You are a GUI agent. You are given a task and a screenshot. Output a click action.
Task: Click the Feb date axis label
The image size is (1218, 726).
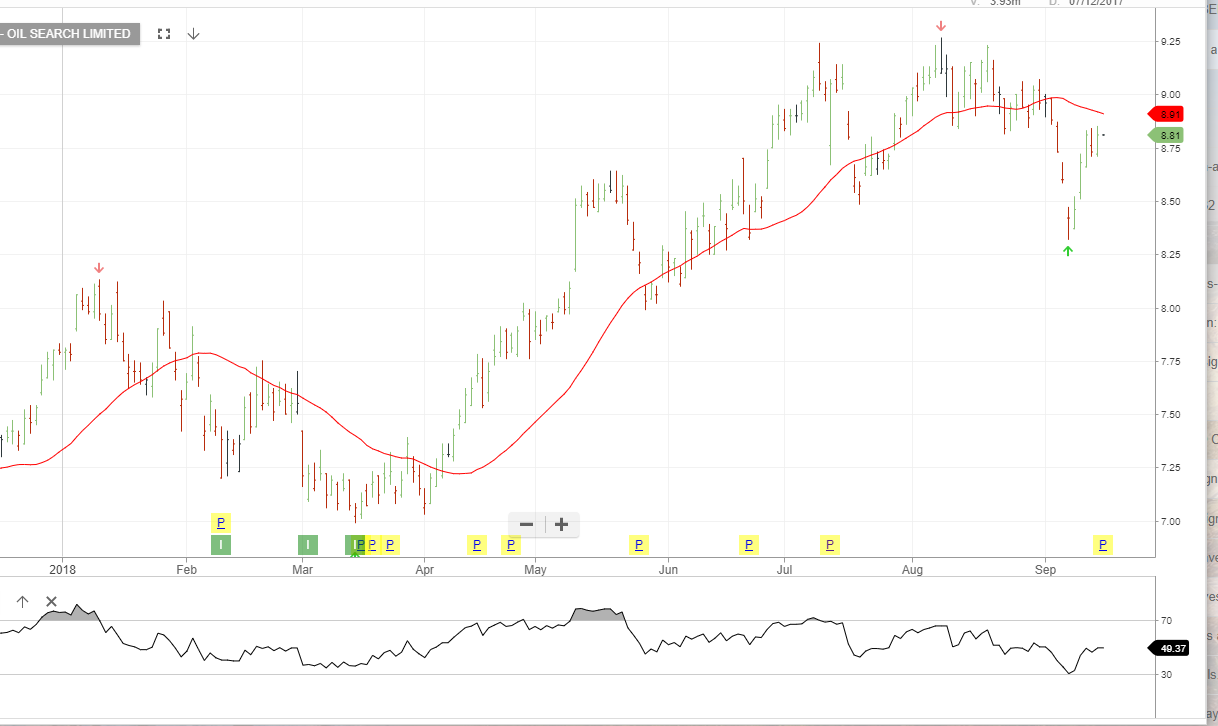pyautogui.click(x=186, y=569)
